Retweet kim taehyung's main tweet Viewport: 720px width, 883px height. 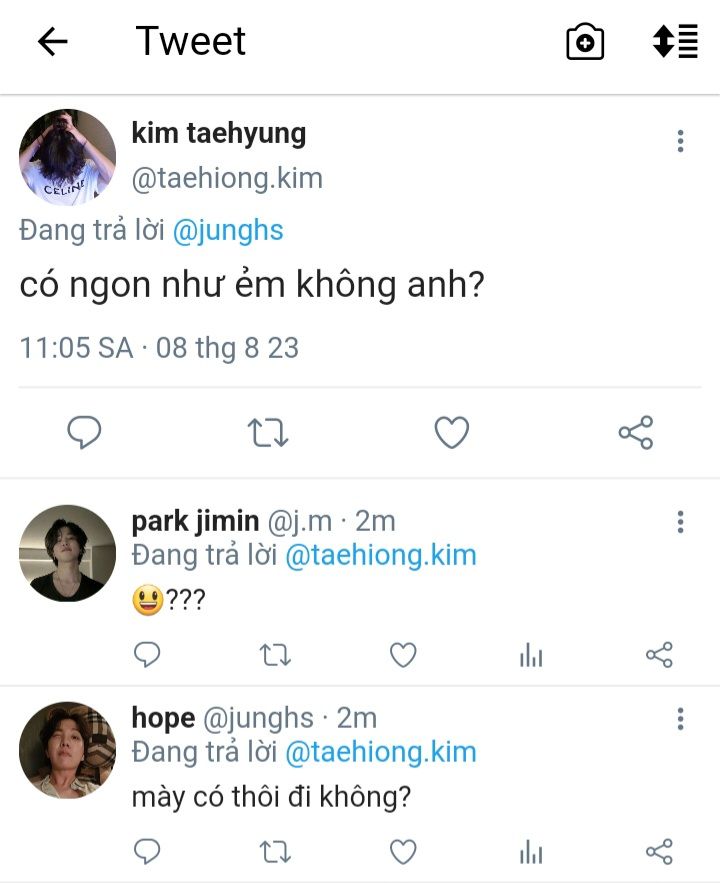[x=268, y=432]
